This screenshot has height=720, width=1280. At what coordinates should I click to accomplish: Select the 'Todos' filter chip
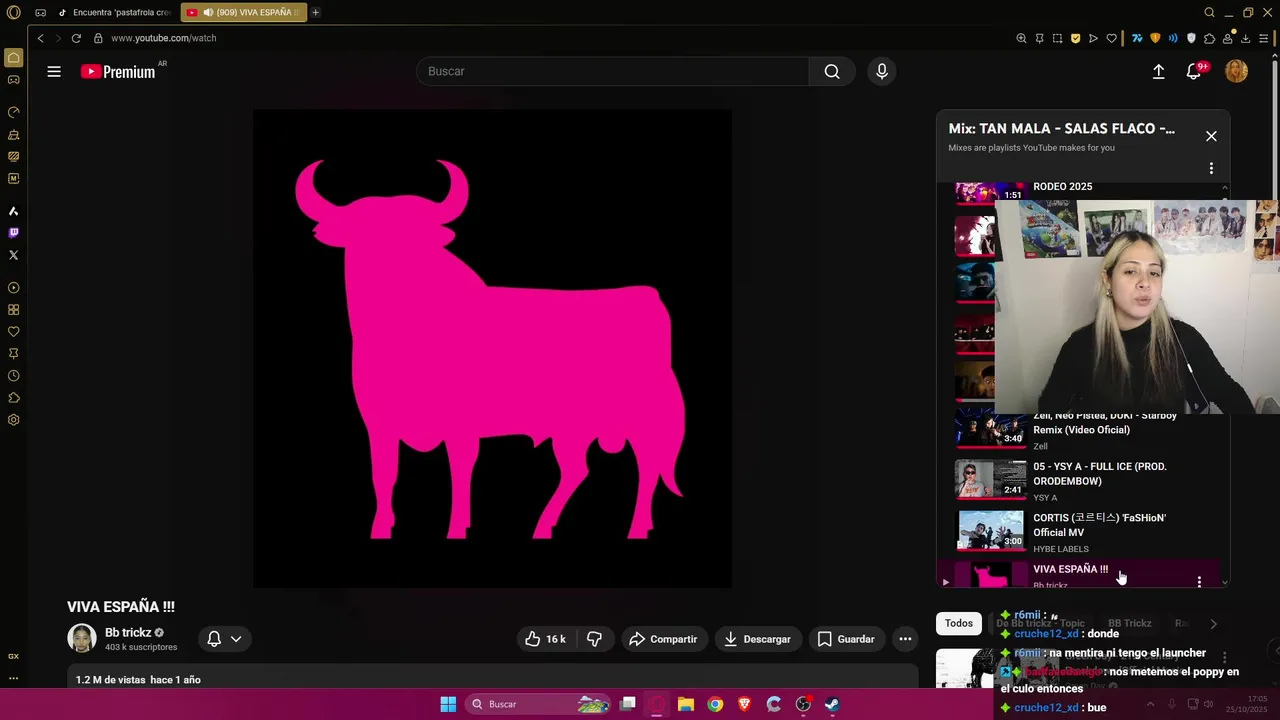pyautogui.click(x=959, y=624)
